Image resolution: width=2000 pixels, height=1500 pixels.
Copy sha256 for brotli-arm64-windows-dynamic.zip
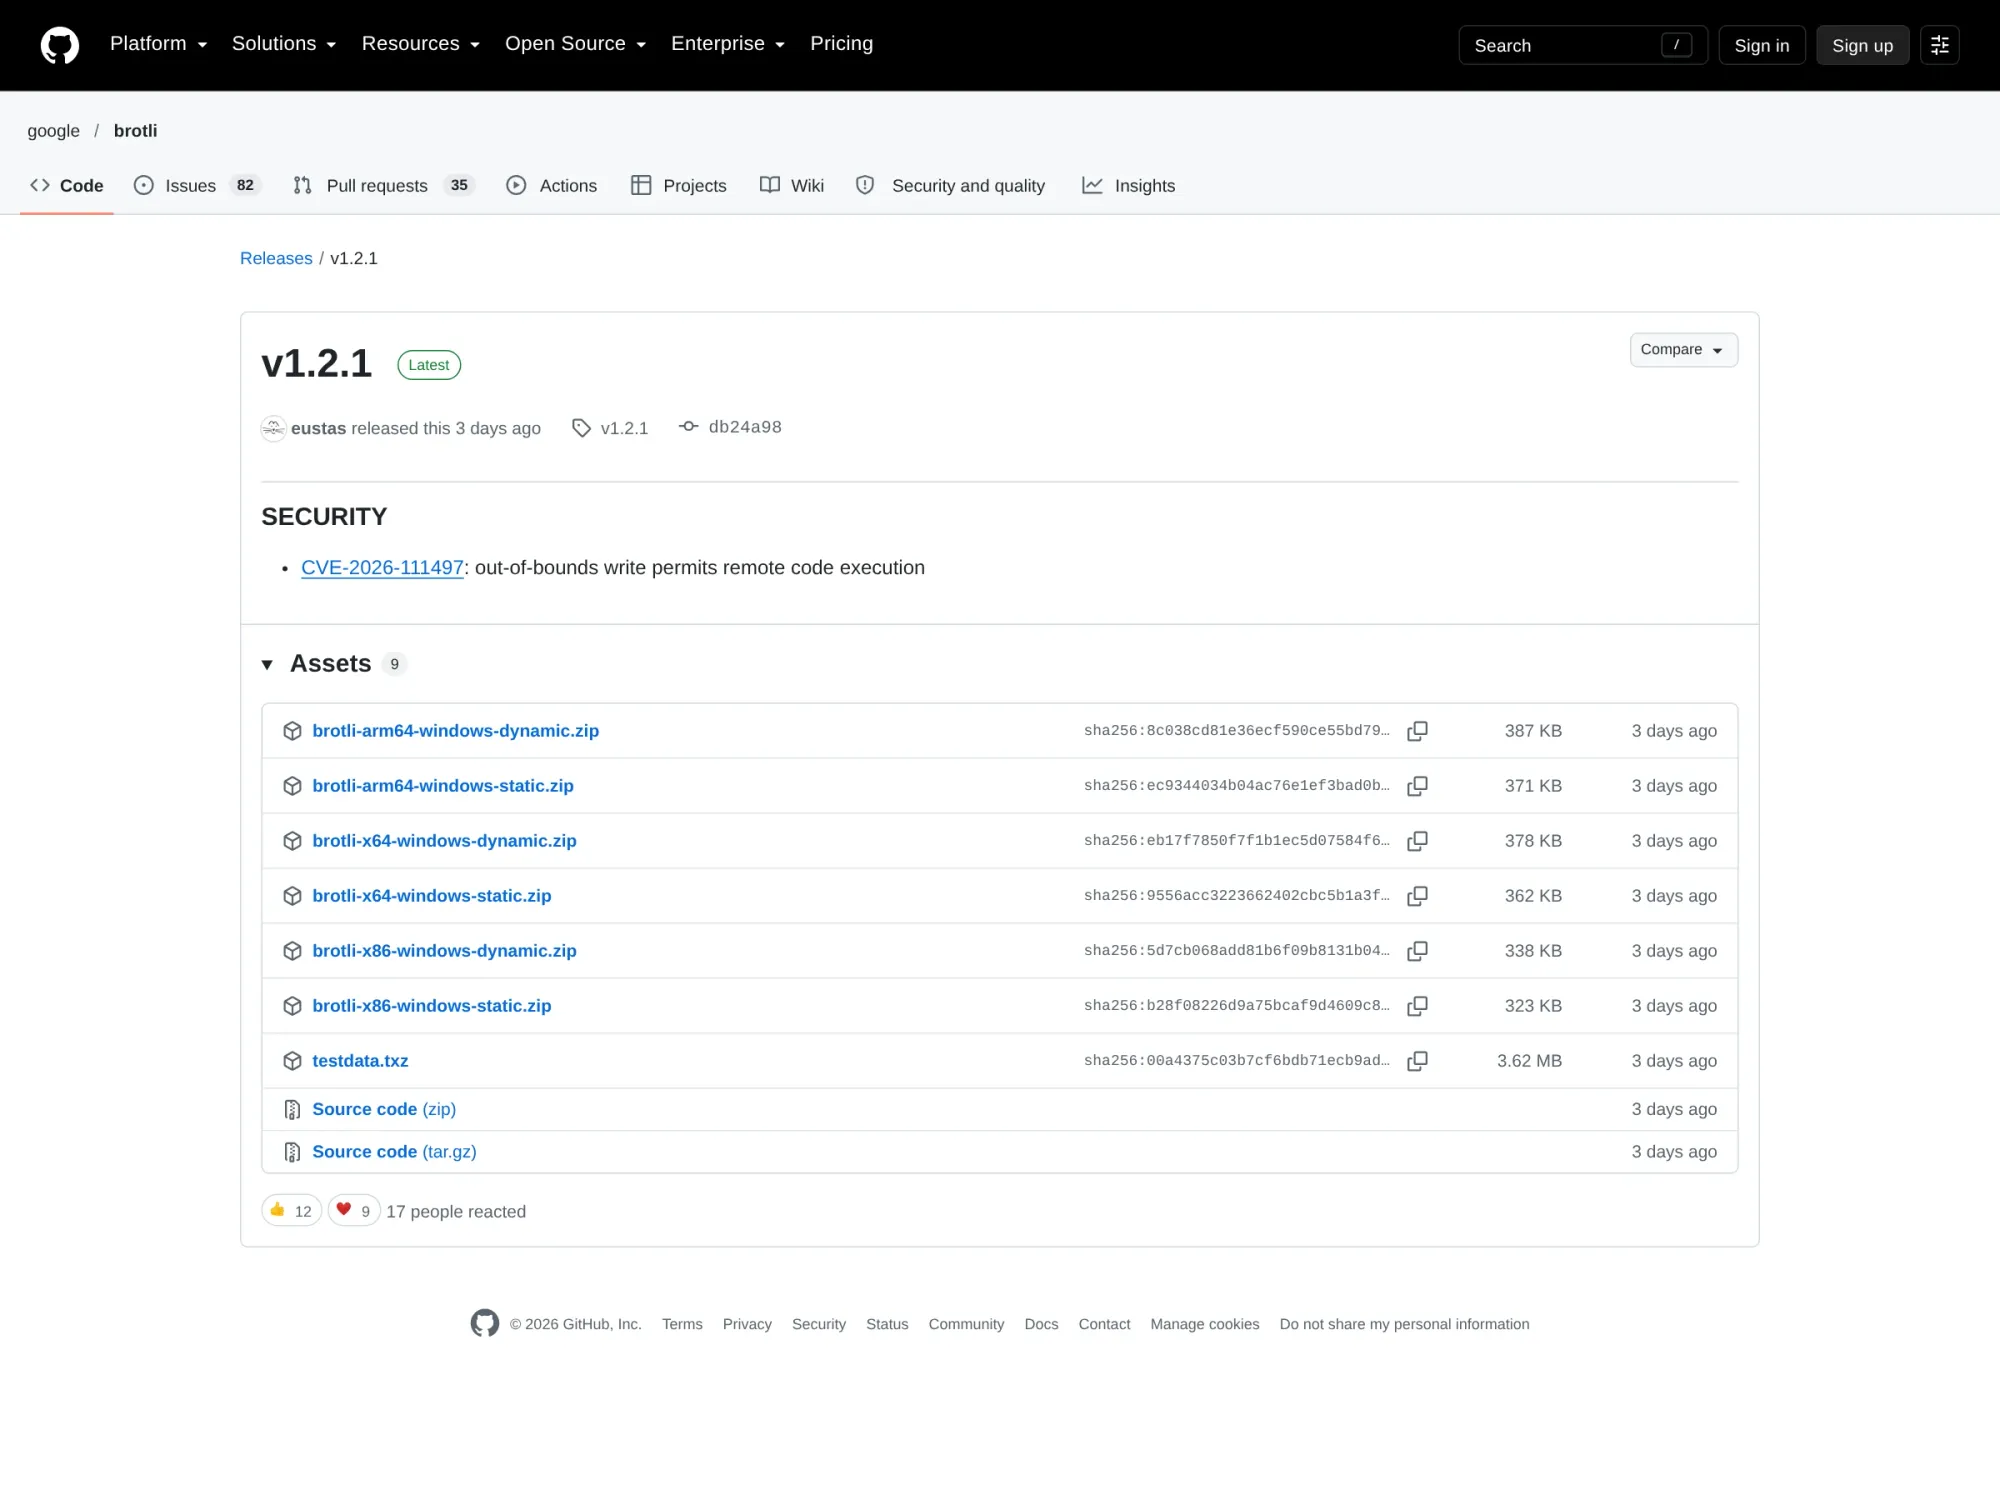(1417, 731)
